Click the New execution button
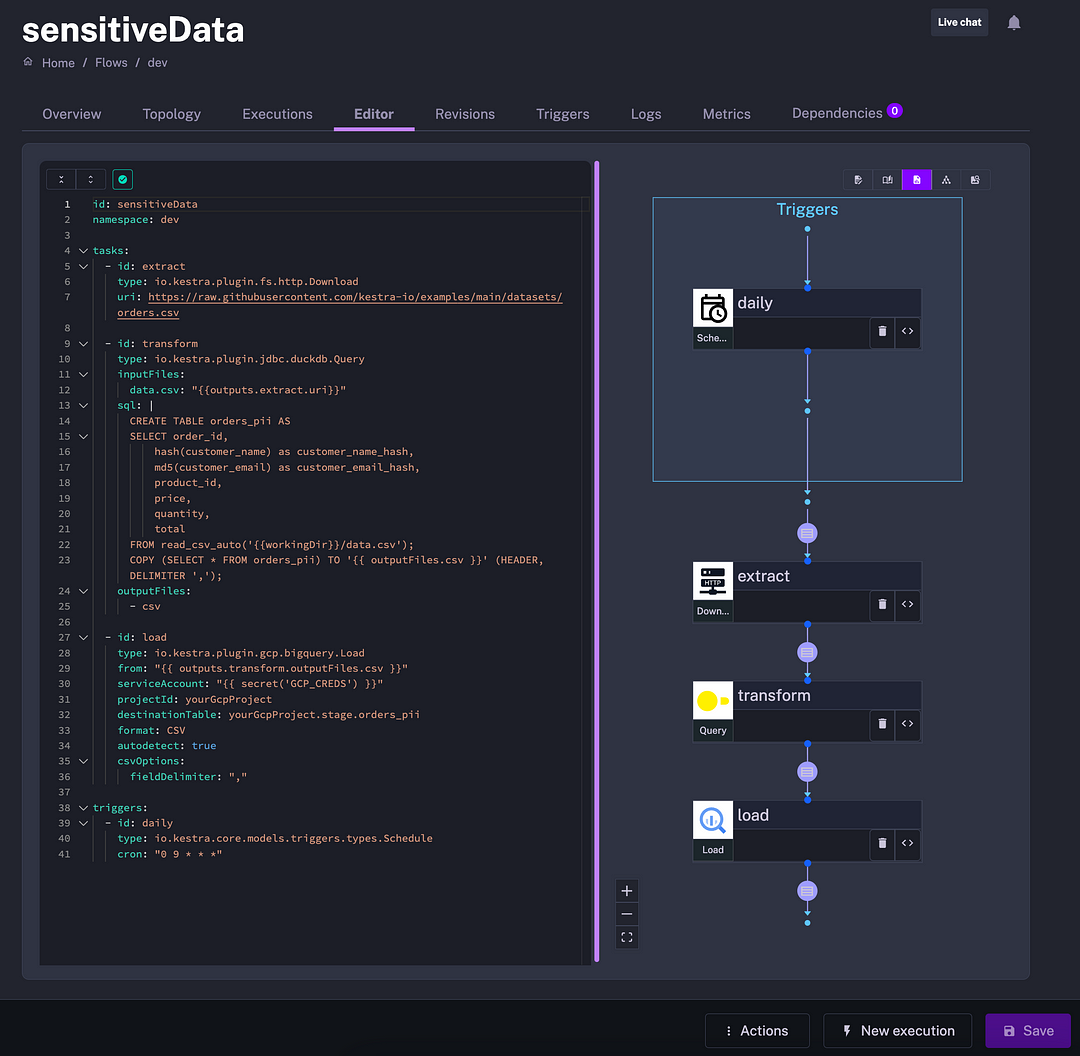This screenshot has height=1056, width=1080. tap(898, 1031)
